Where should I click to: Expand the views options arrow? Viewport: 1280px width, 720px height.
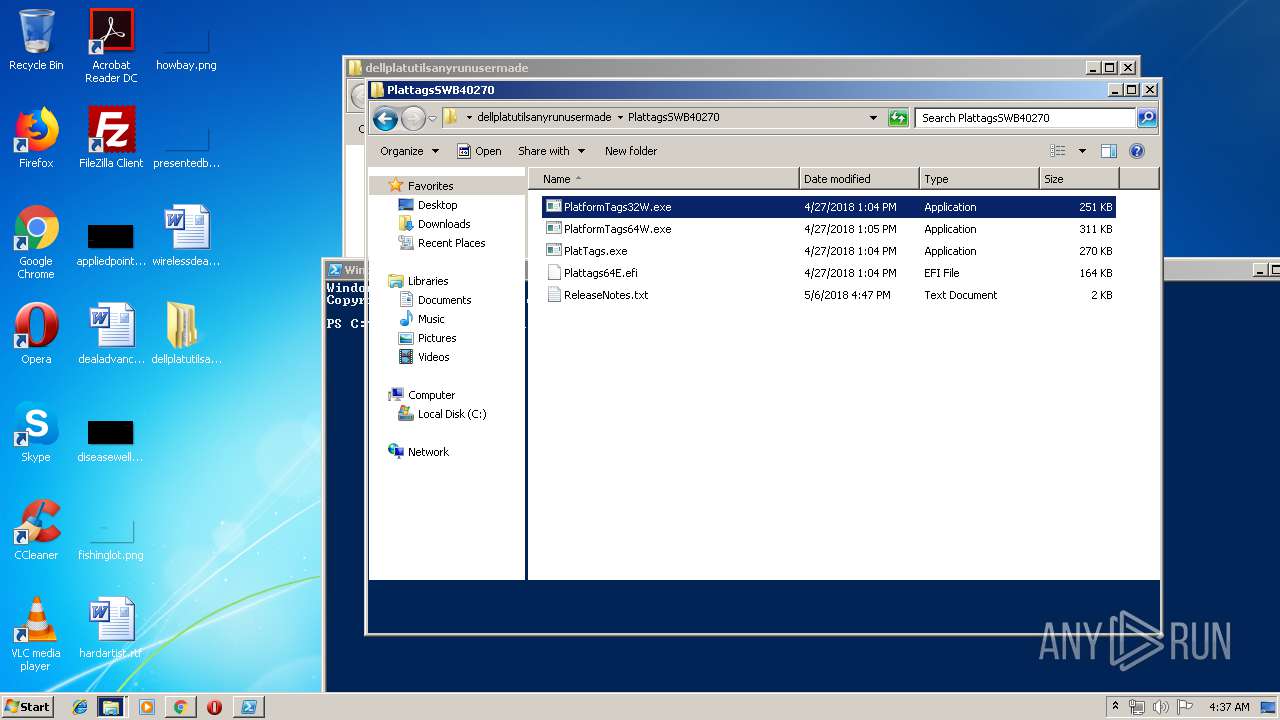click(1082, 151)
